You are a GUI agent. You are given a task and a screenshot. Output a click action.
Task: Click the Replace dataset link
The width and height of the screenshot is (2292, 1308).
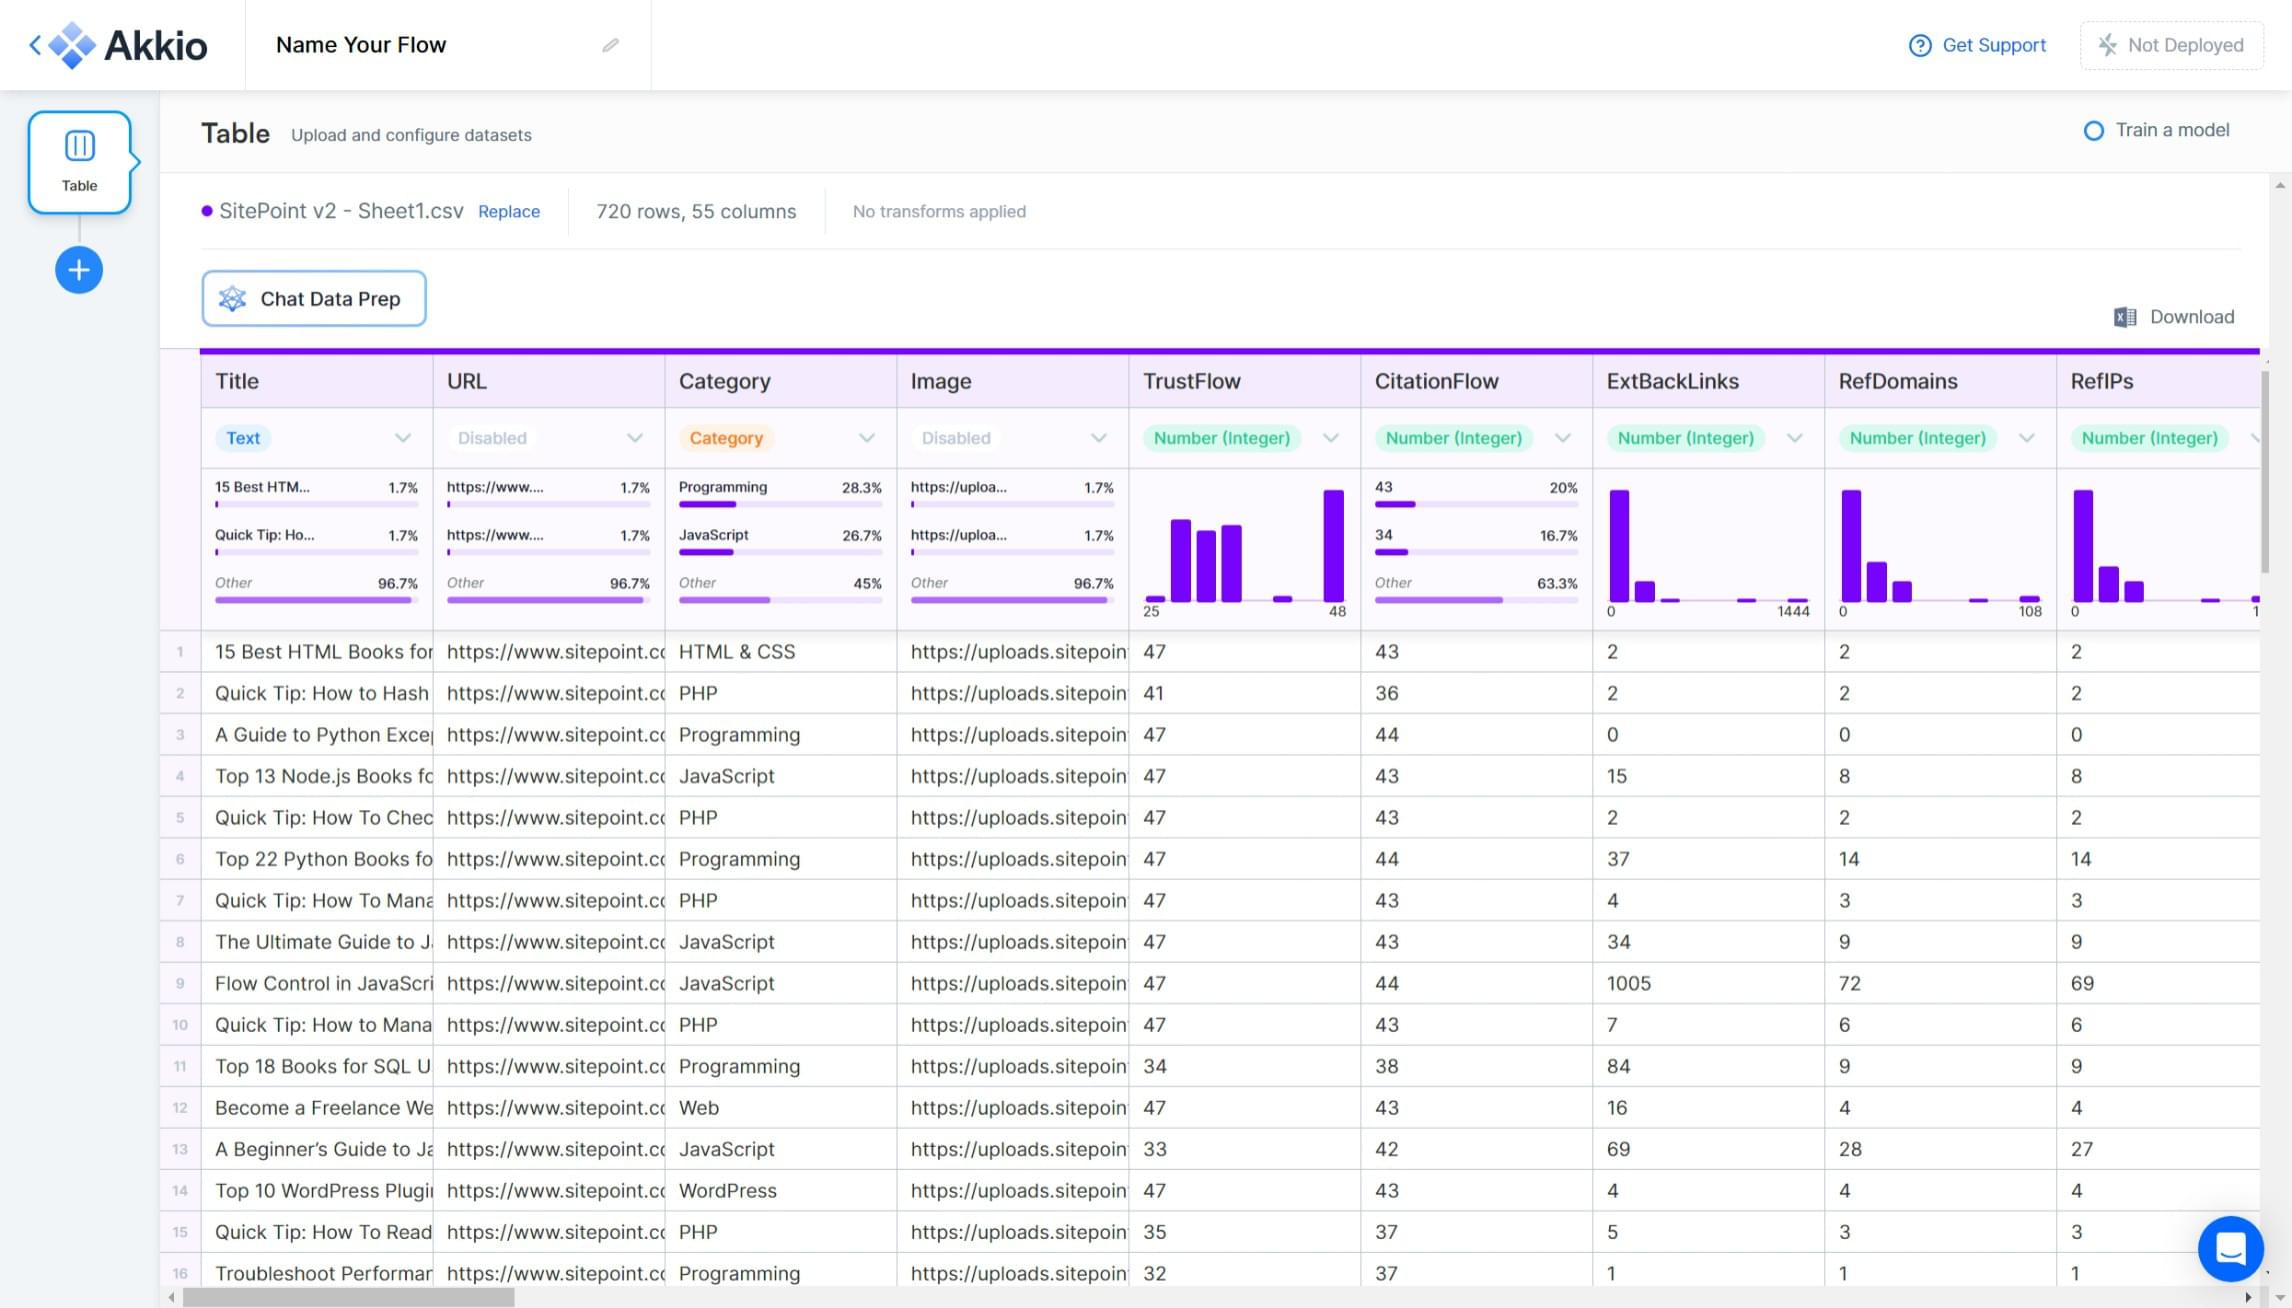pyautogui.click(x=508, y=212)
